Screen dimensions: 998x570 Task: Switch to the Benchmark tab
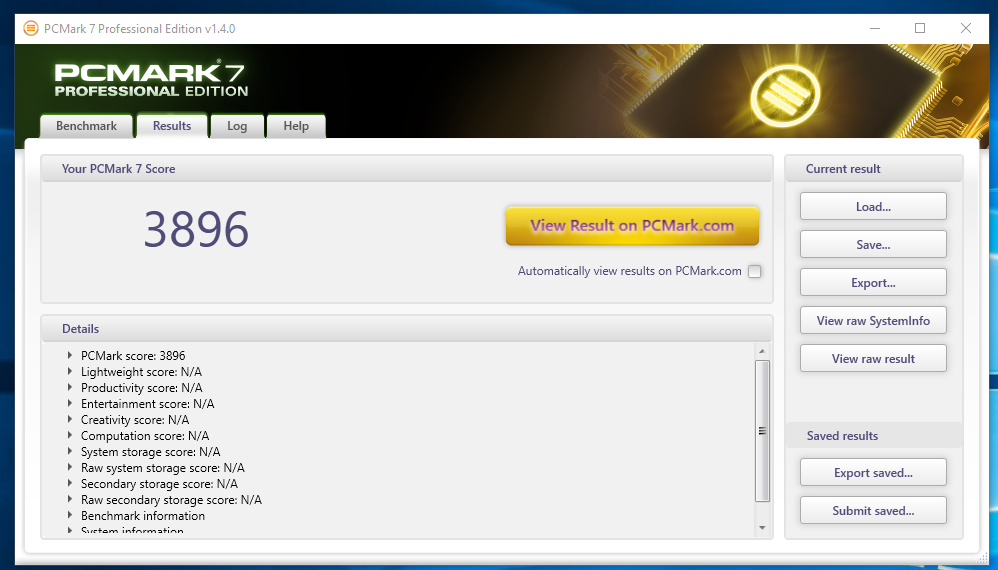point(87,126)
